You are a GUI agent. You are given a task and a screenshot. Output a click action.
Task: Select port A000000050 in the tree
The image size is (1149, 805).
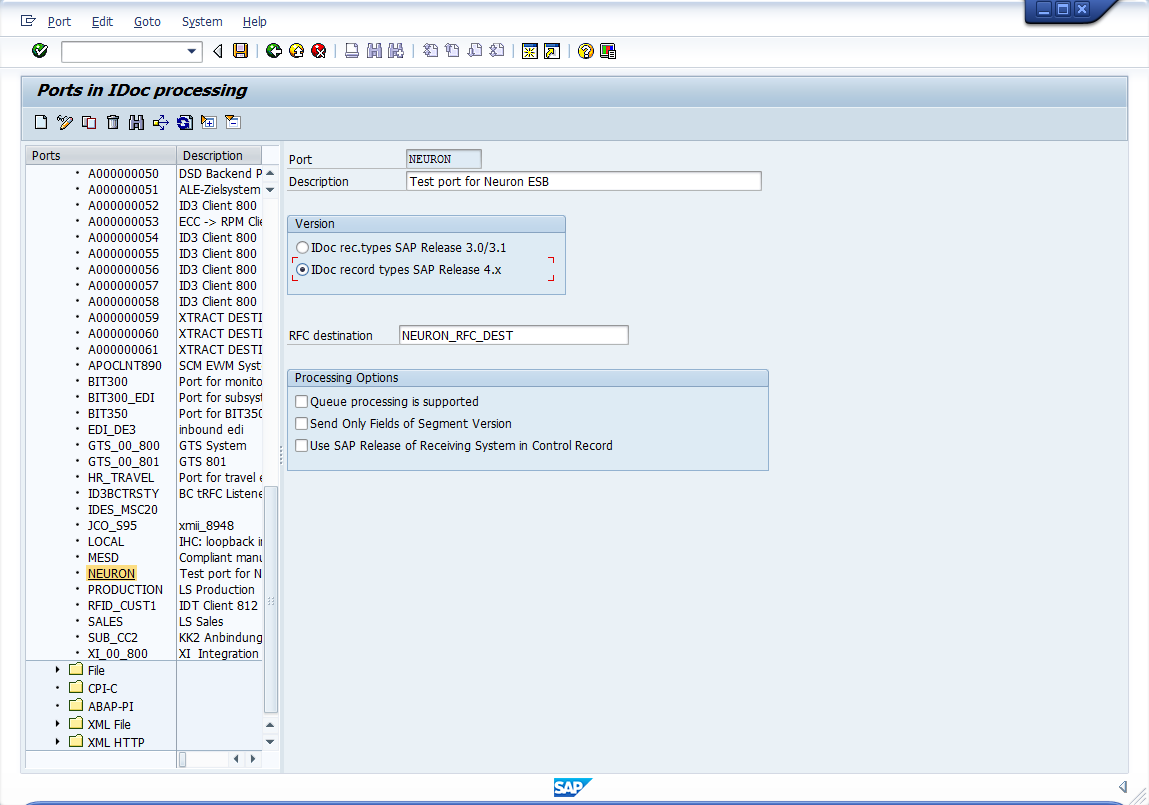point(123,174)
